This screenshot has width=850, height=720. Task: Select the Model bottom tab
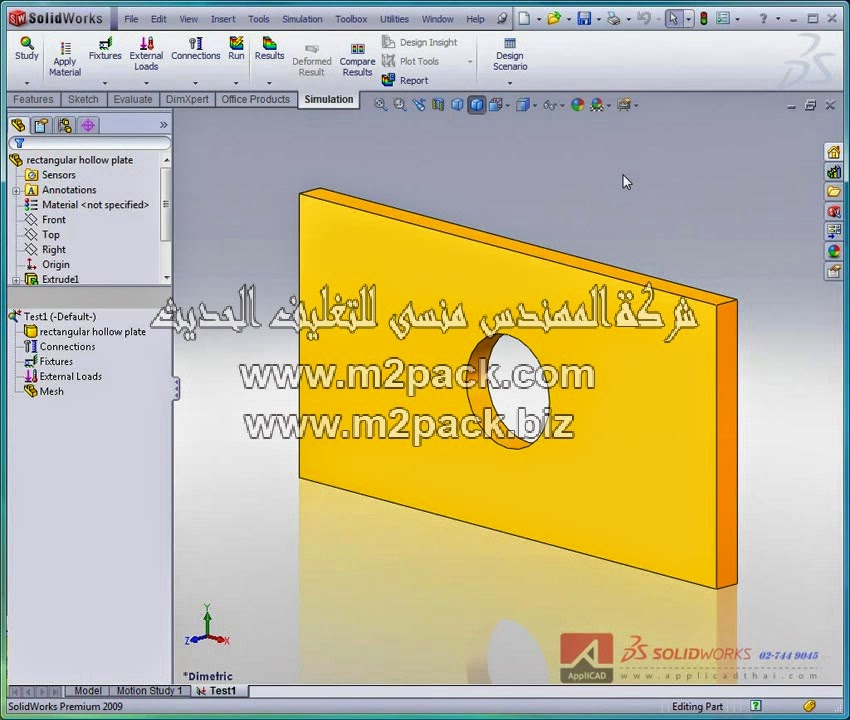(x=87, y=691)
